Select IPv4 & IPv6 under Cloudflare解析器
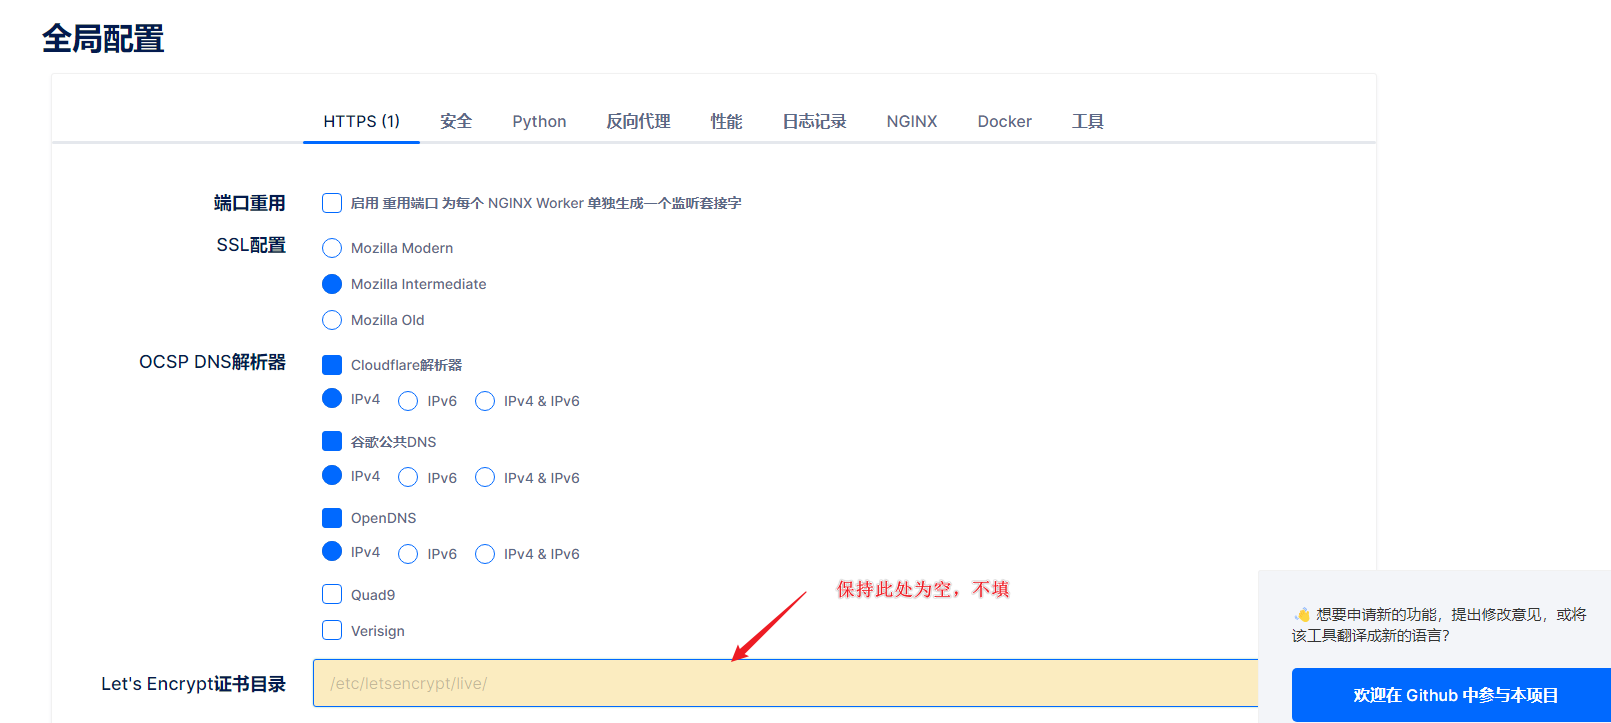 pos(485,401)
